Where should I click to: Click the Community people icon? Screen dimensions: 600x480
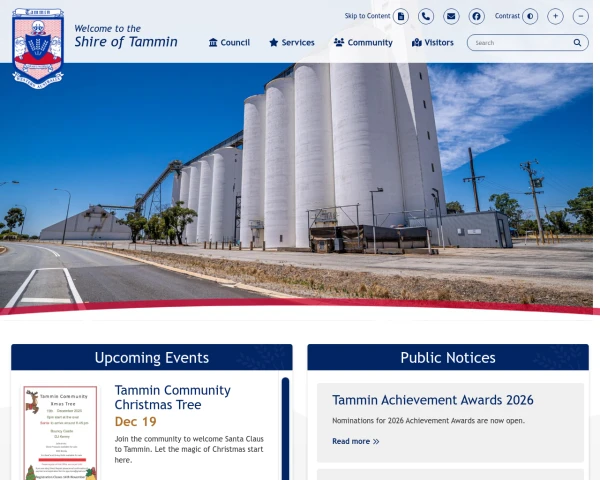[x=339, y=42]
